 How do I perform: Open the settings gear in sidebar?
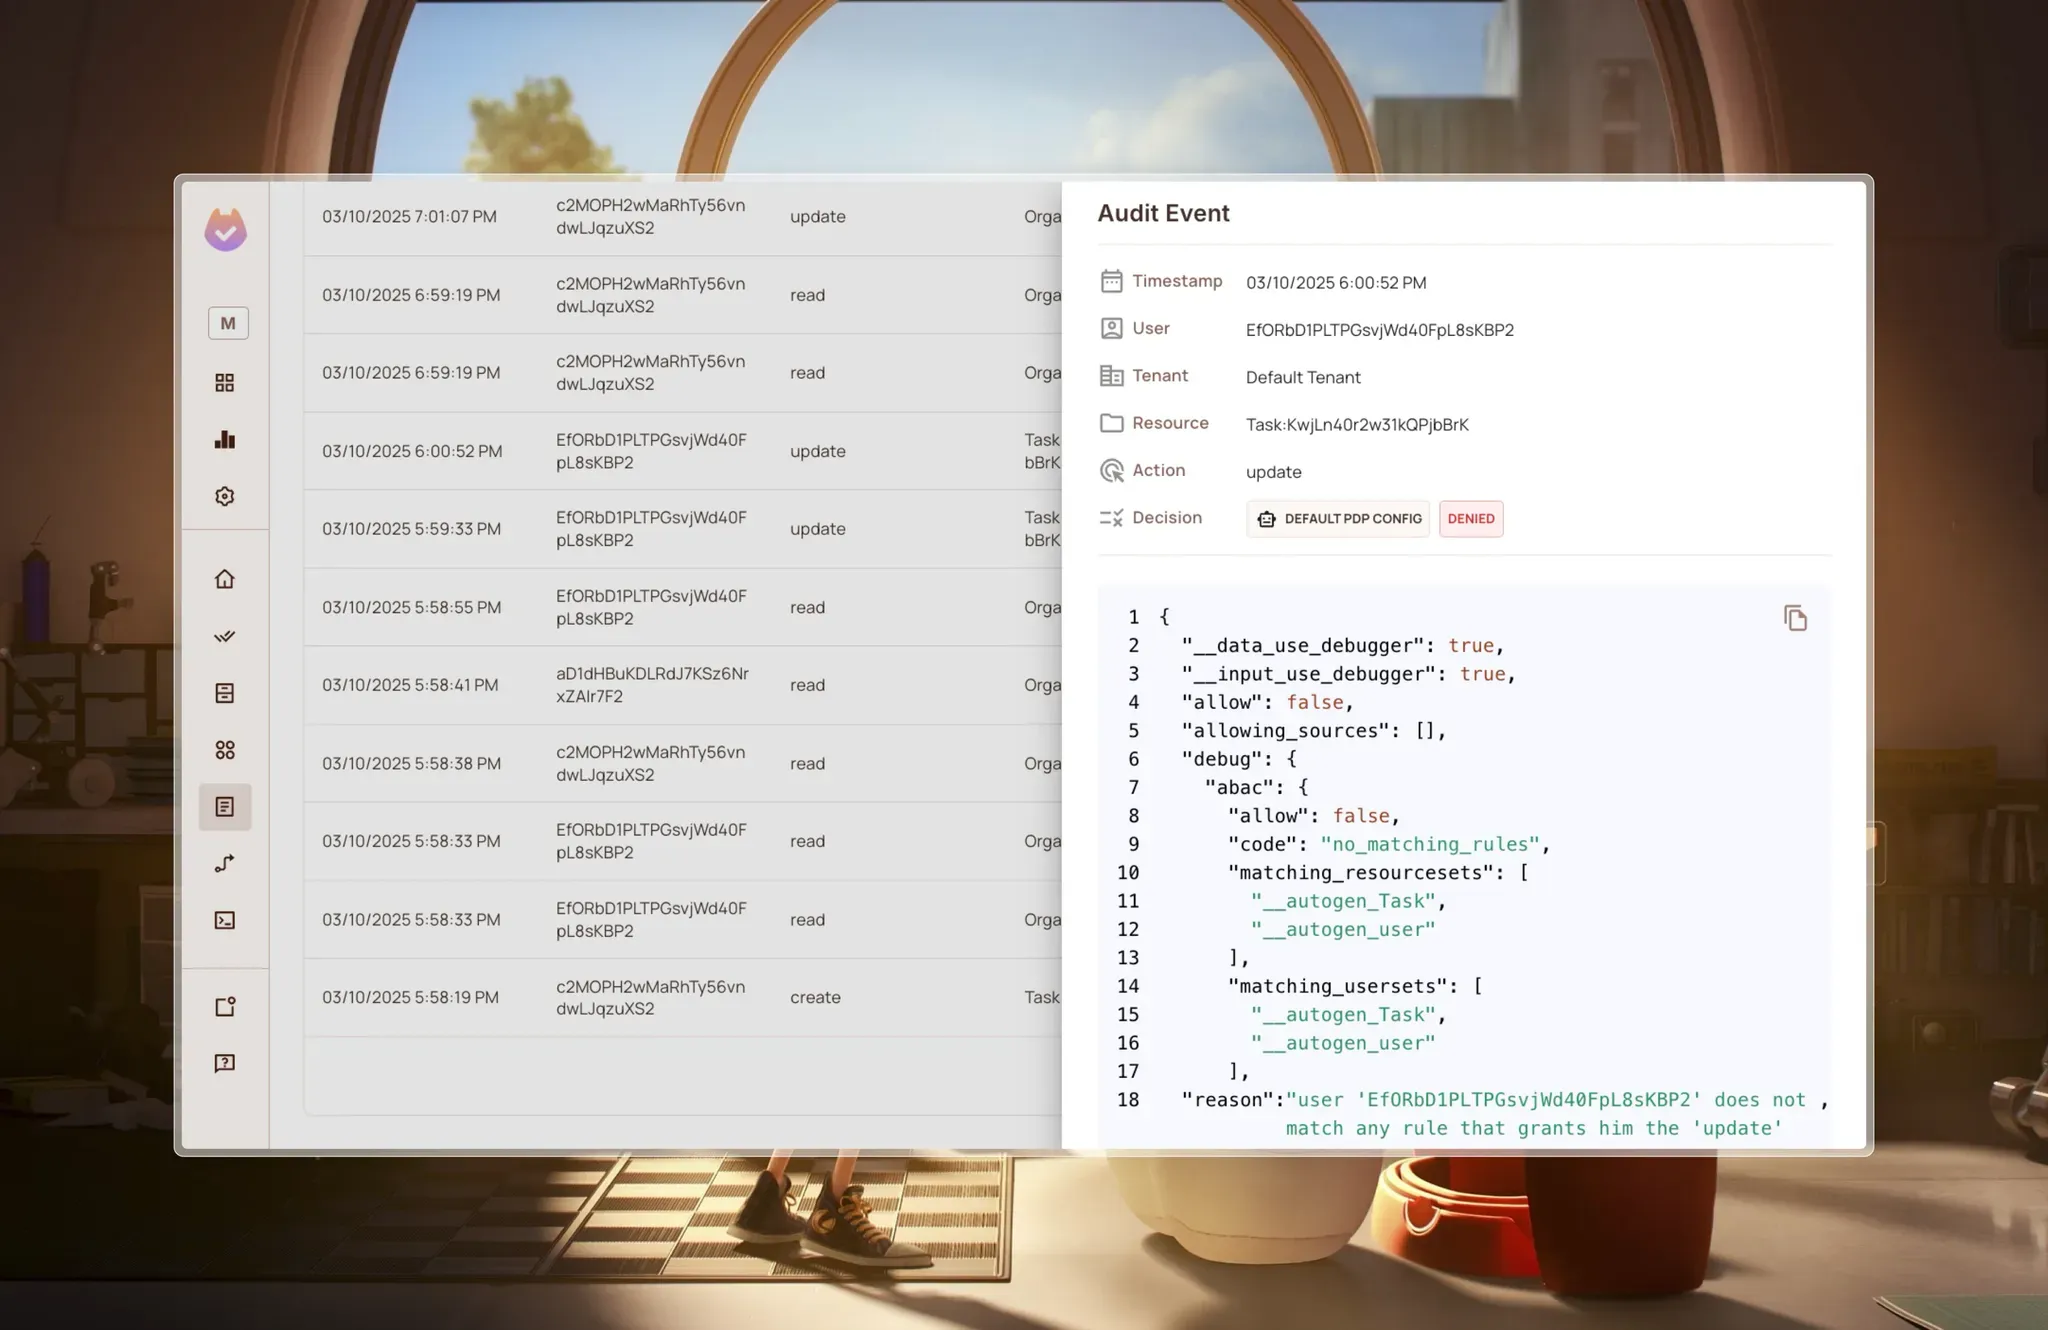coord(225,496)
